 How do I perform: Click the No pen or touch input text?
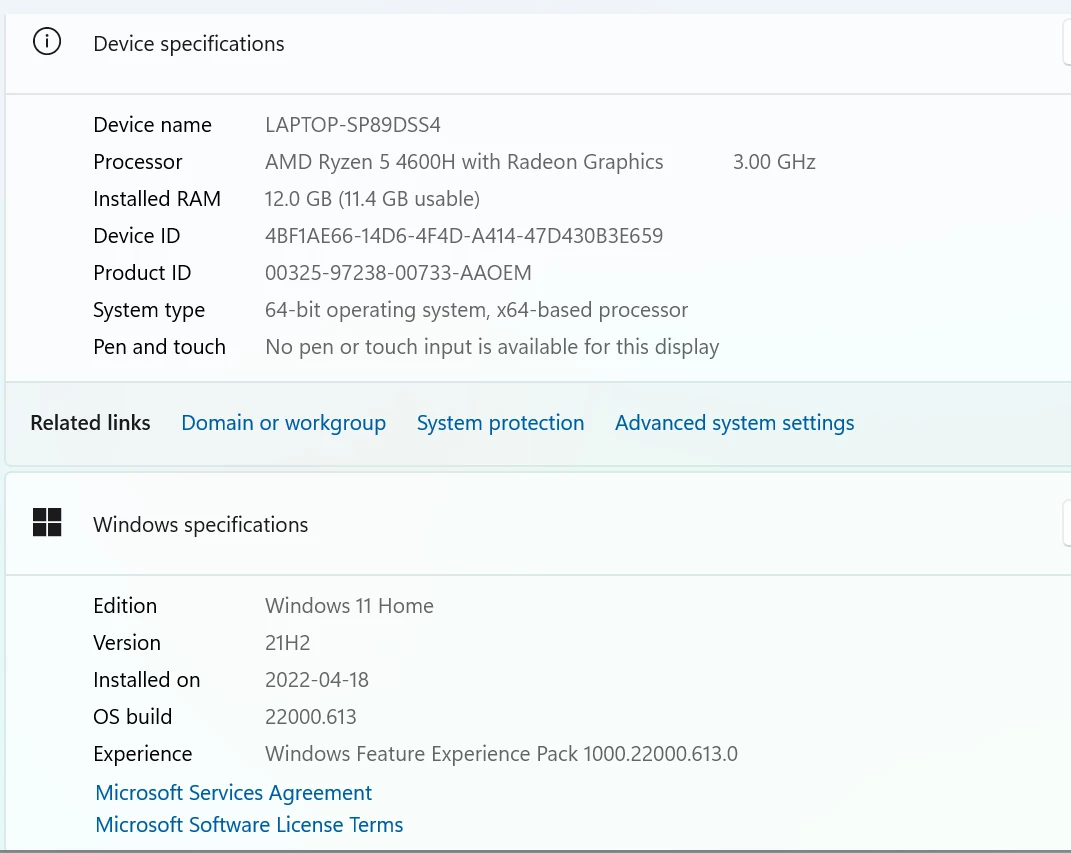[492, 347]
